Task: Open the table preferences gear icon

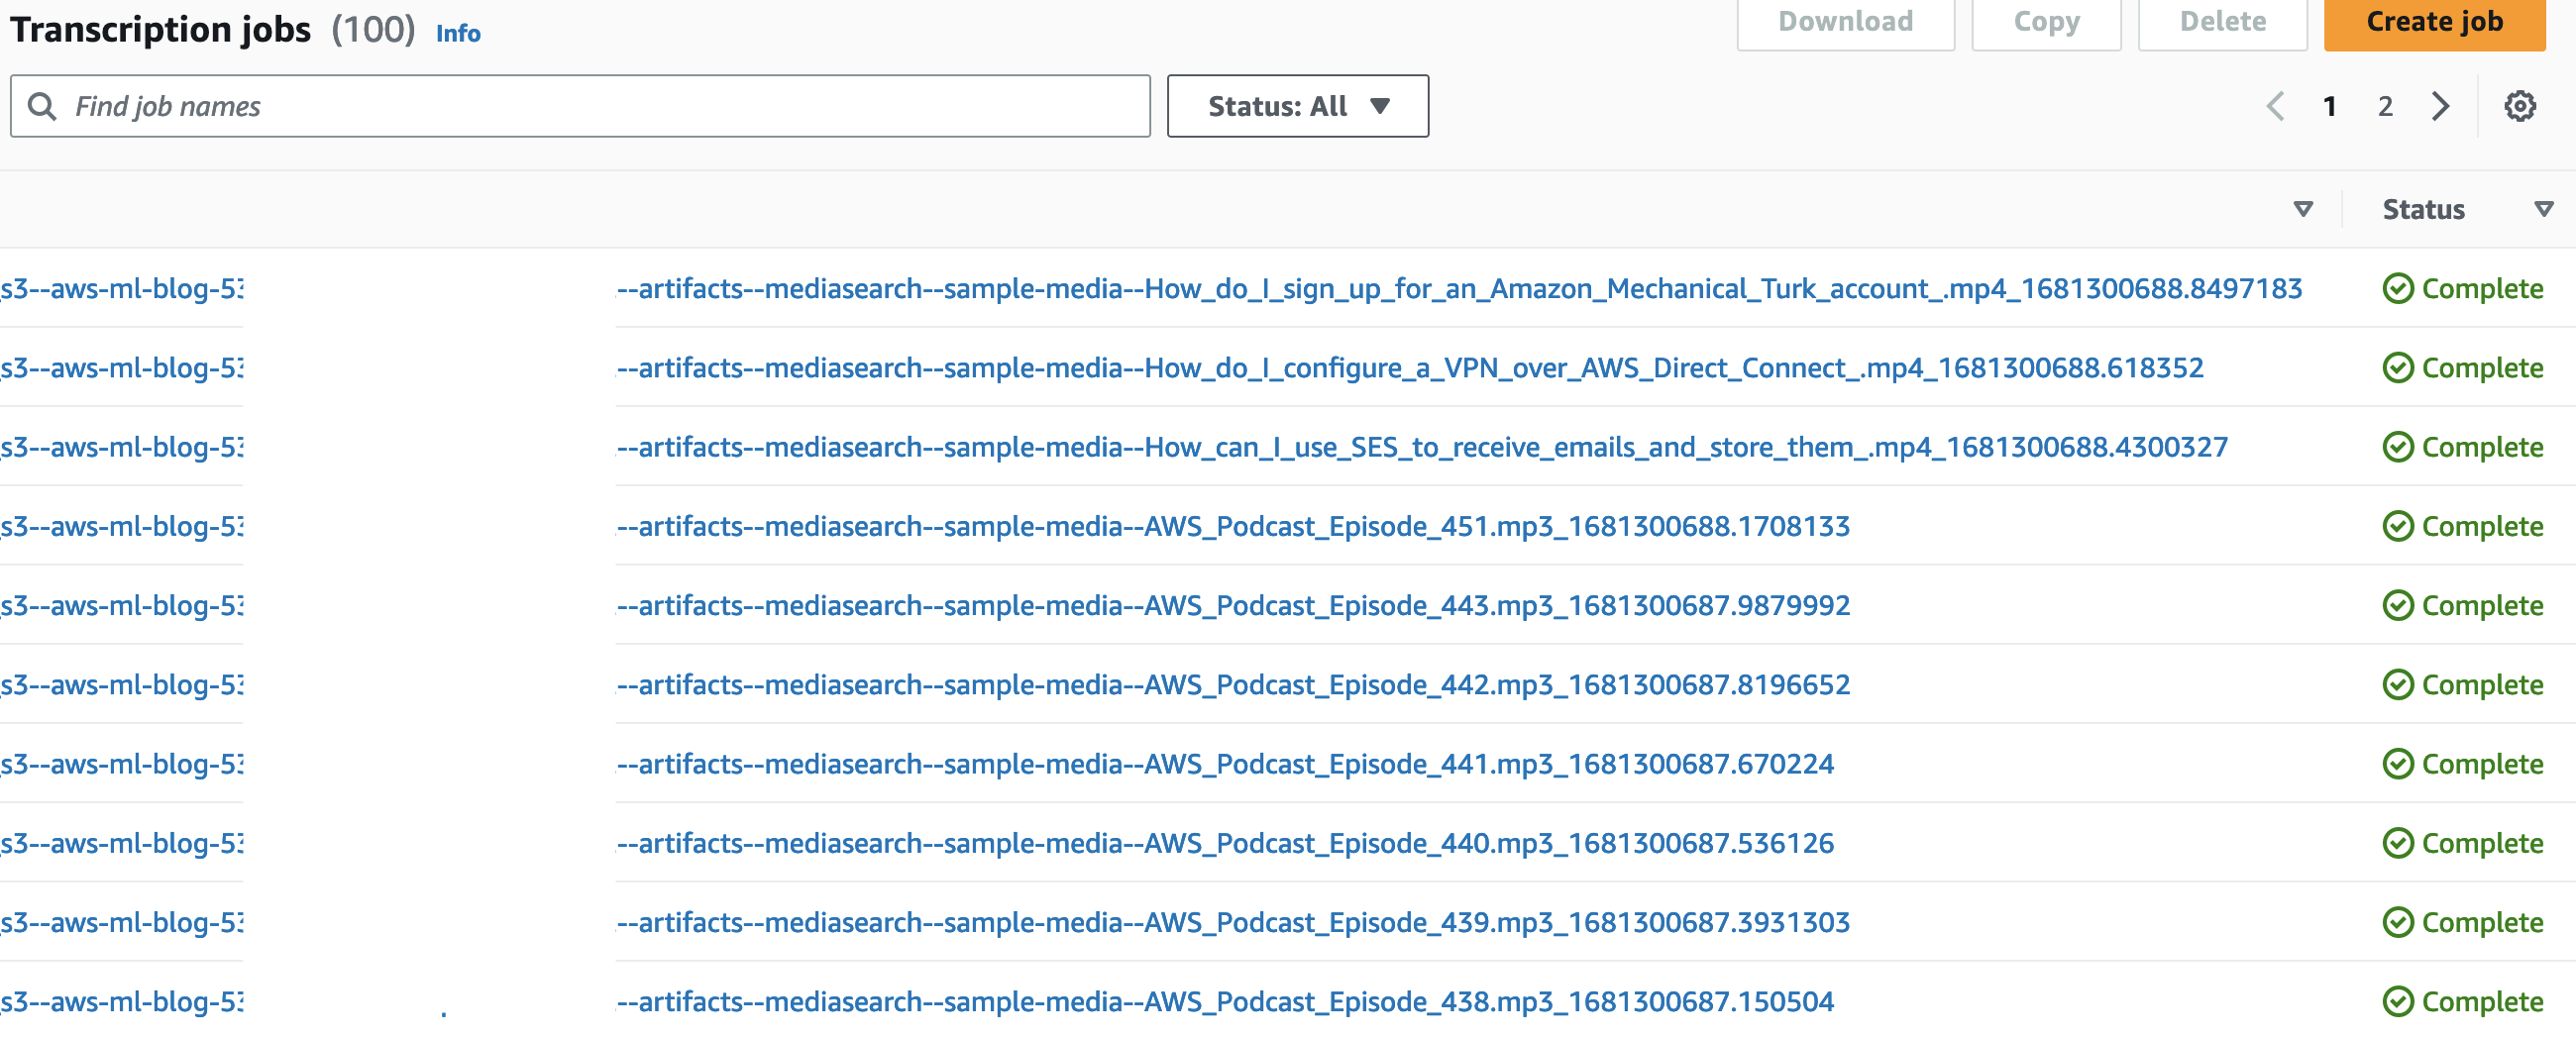Action: (x=2519, y=106)
